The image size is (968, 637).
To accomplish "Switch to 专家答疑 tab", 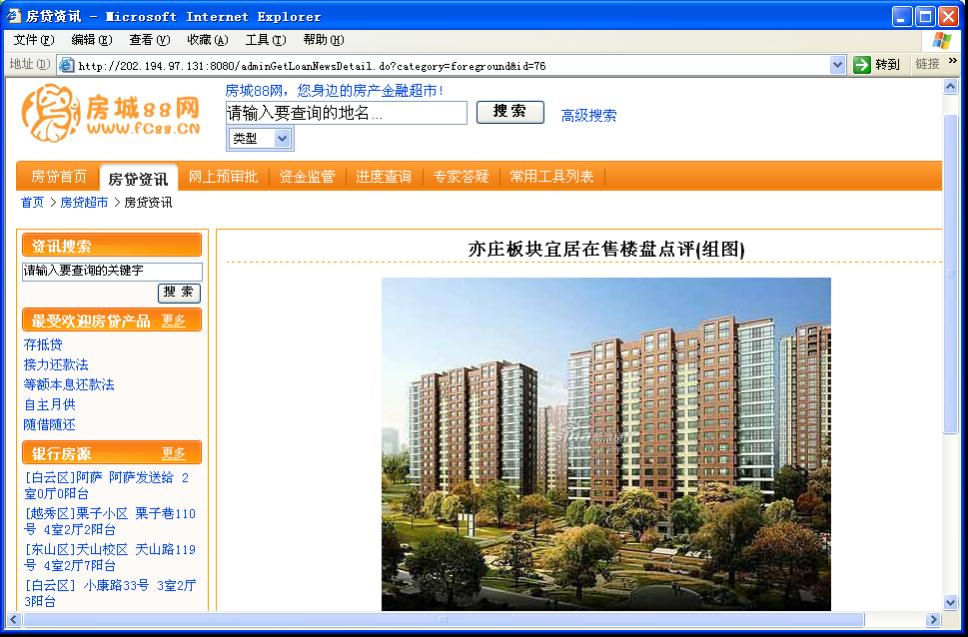I will pyautogui.click(x=461, y=177).
